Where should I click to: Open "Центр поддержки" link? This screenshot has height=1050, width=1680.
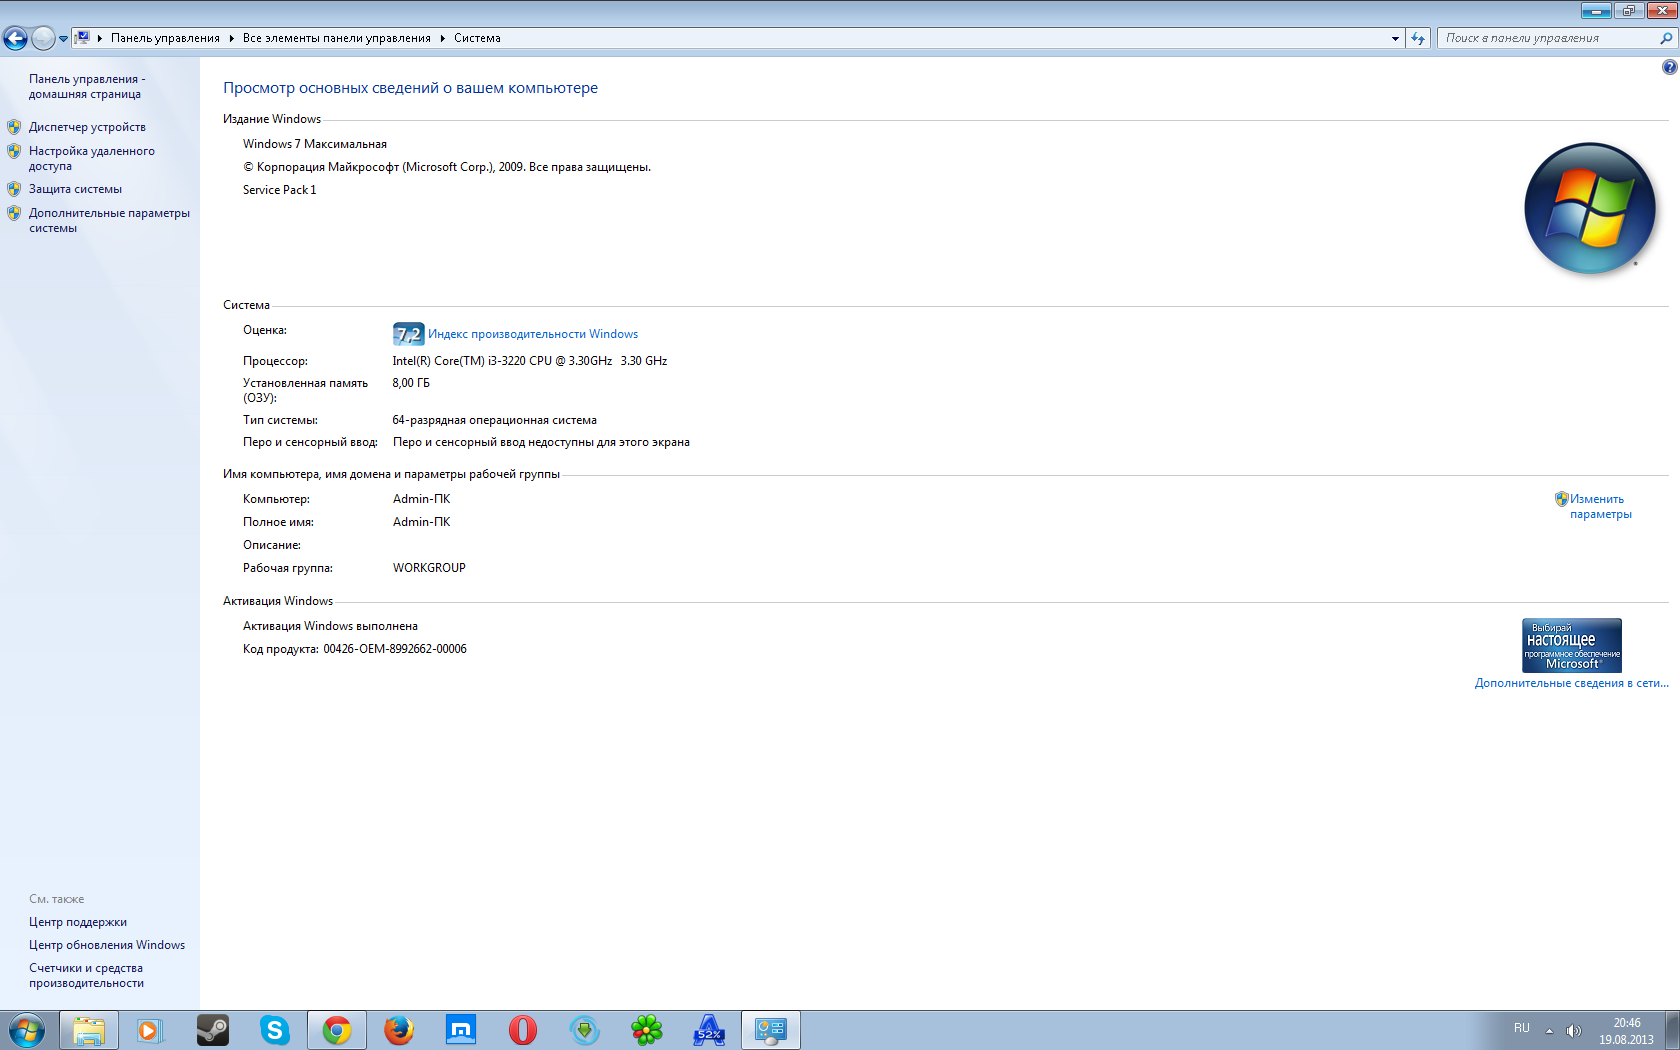point(78,922)
